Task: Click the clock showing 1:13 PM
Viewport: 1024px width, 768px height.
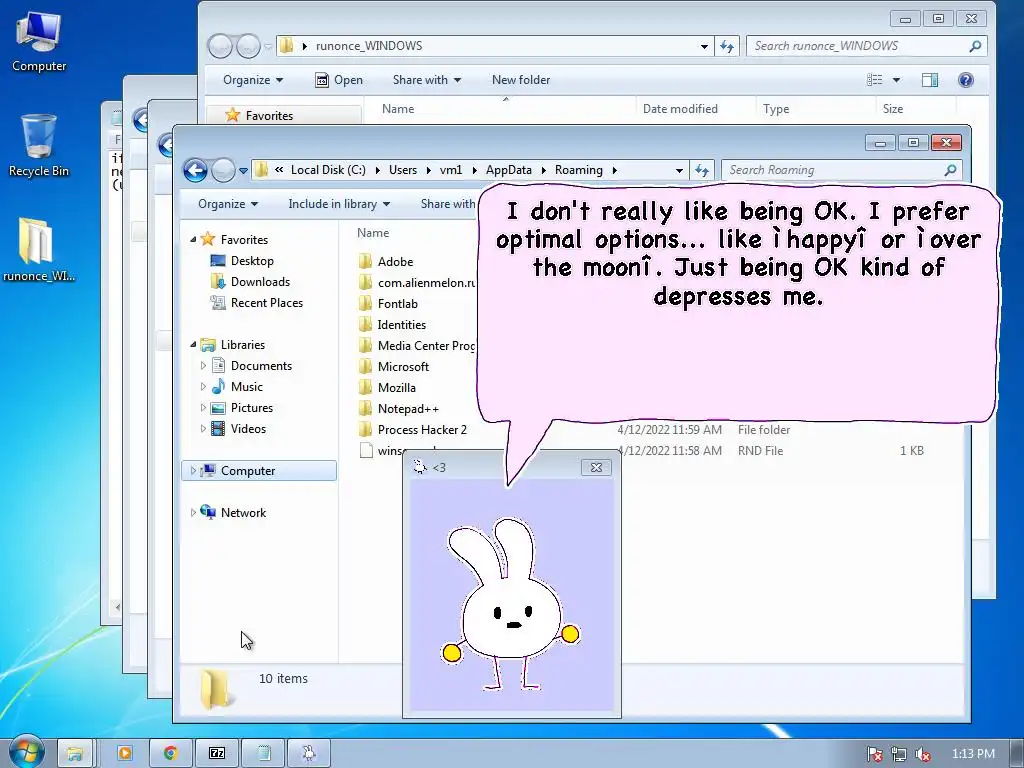Action: point(973,754)
